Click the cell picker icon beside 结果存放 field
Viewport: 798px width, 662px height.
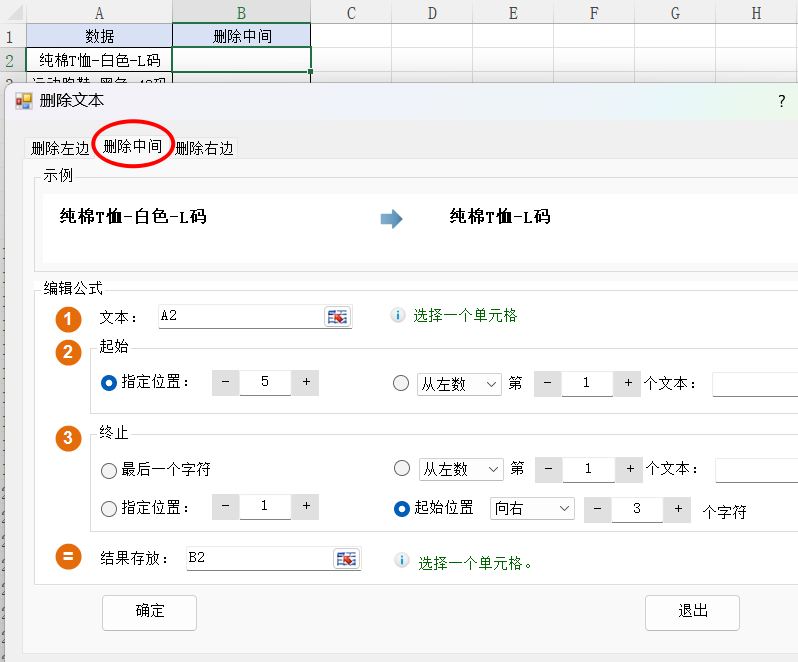coord(346,559)
